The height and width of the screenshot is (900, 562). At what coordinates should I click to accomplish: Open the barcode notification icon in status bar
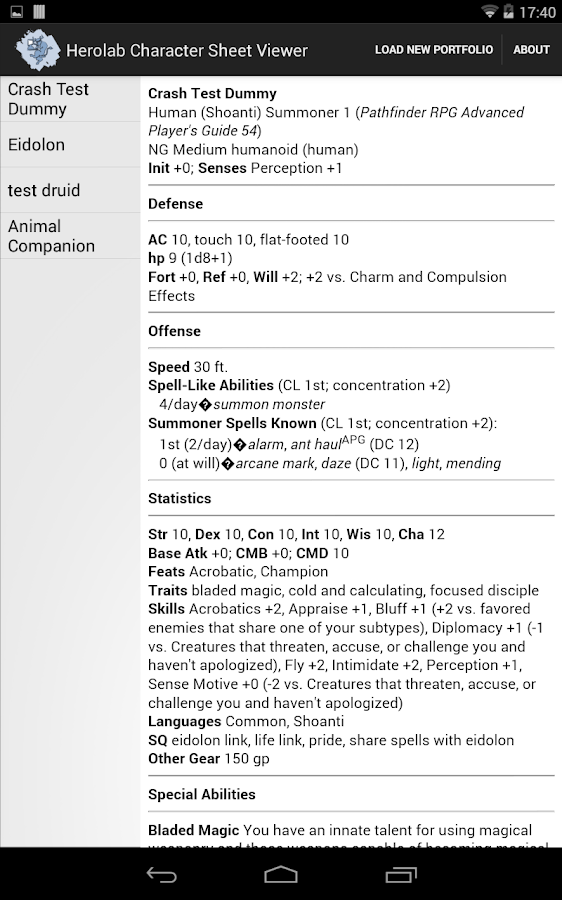39,11
